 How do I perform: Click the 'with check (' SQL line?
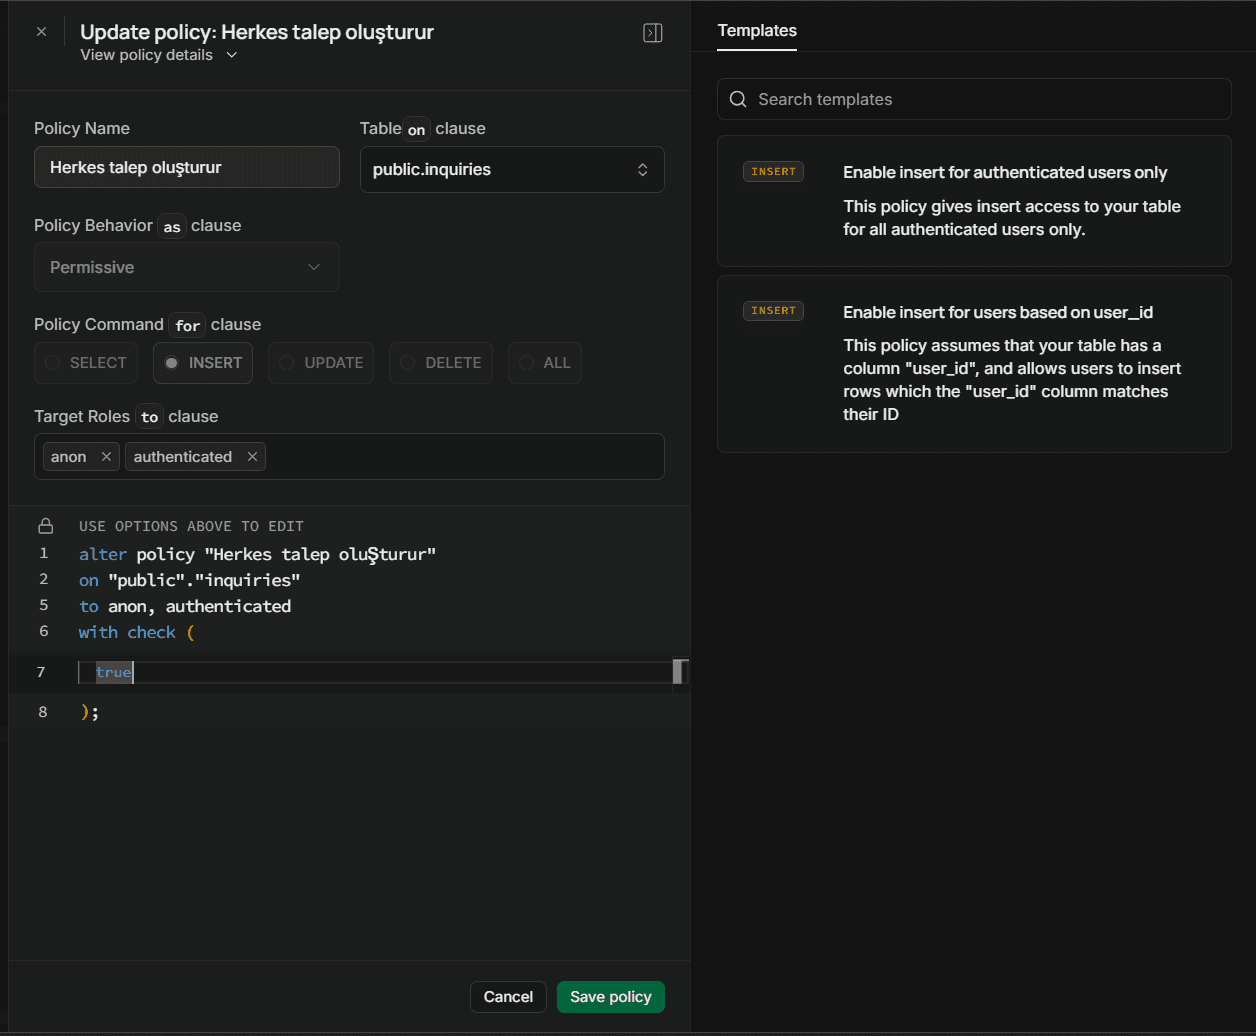136,632
